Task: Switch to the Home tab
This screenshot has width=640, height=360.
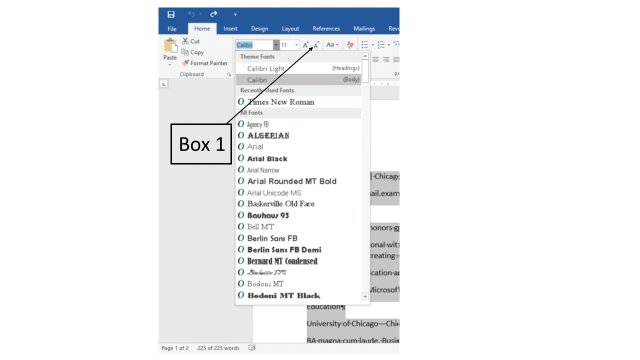Action: pos(202,29)
